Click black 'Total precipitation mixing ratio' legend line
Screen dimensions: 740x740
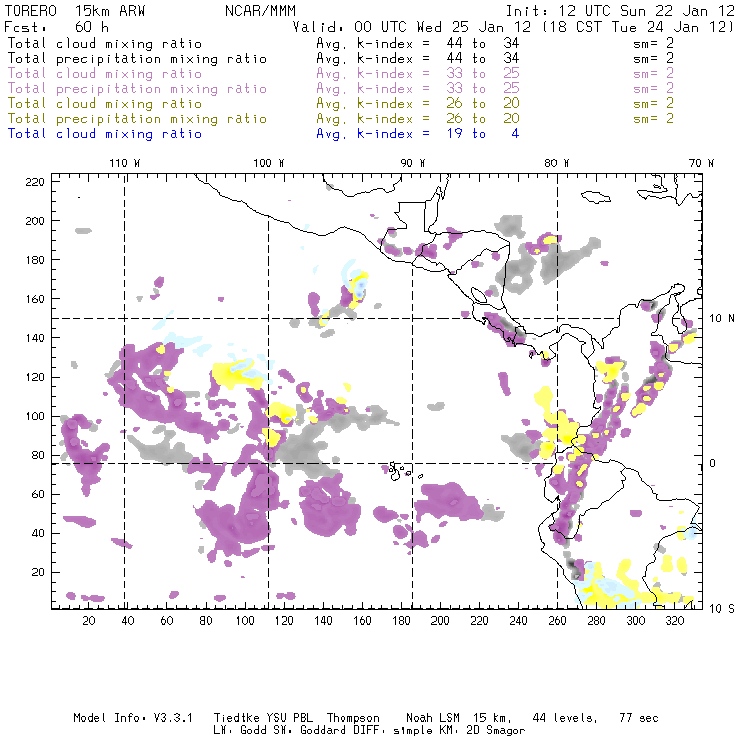click(x=137, y=59)
